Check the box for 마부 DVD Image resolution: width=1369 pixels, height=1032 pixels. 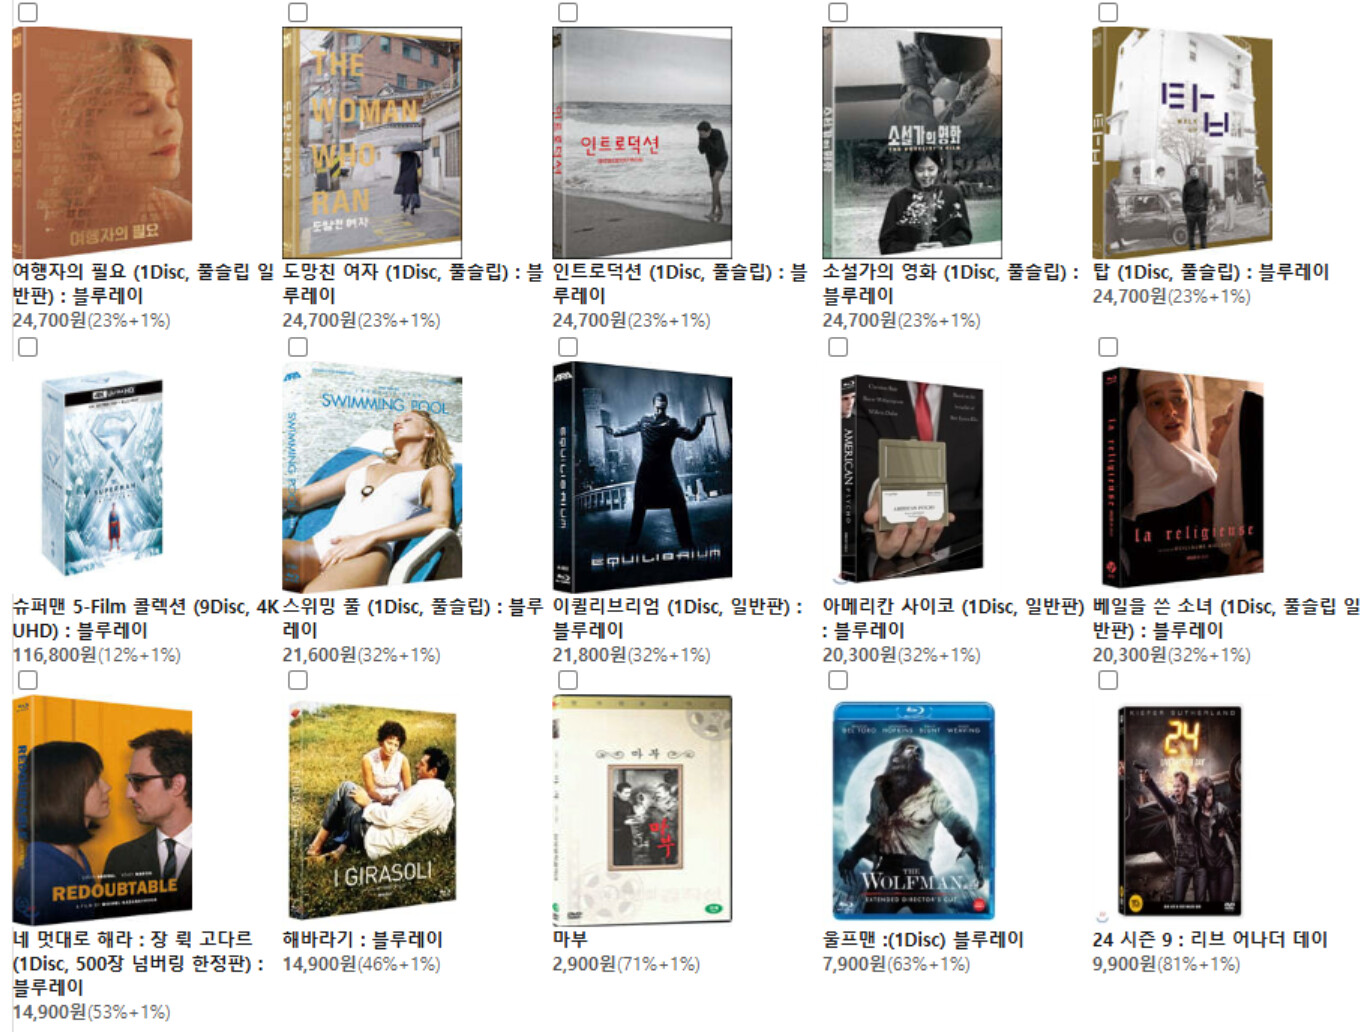coord(568,680)
